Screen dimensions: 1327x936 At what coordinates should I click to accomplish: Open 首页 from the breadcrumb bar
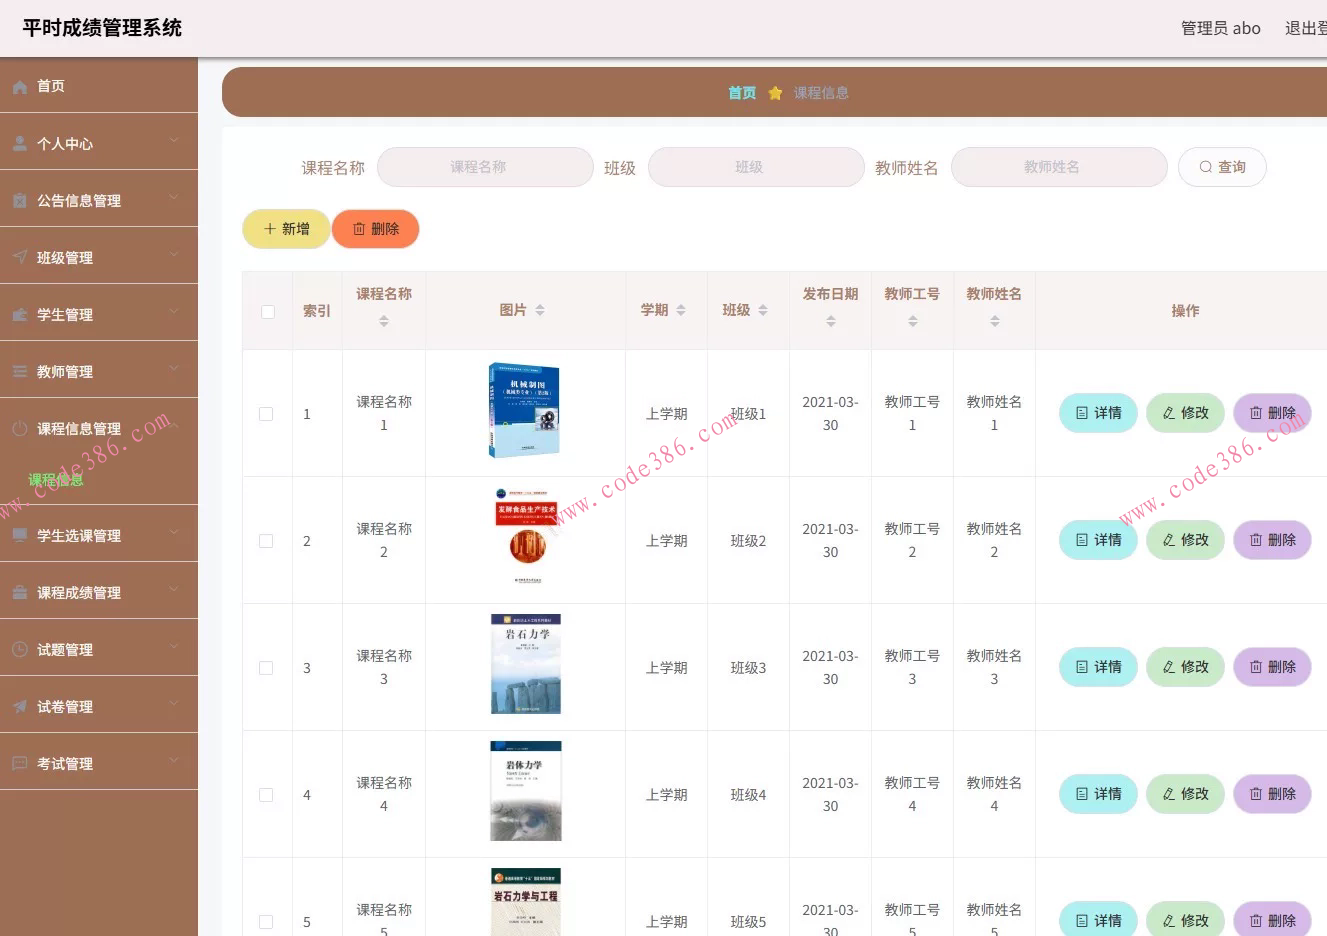coord(741,92)
